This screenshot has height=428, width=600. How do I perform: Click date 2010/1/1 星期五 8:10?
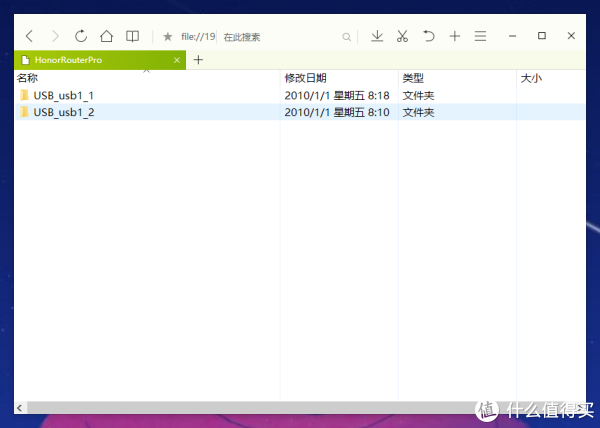click(x=337, y=112)
